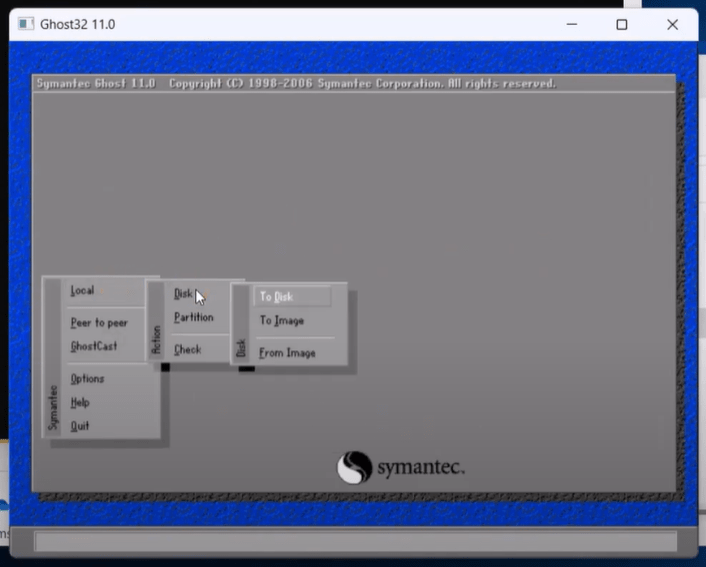The image size is (706, 567).
Task: Minimize the Ghost32 window
Action: pyautogui.click(x=570, y=24)
